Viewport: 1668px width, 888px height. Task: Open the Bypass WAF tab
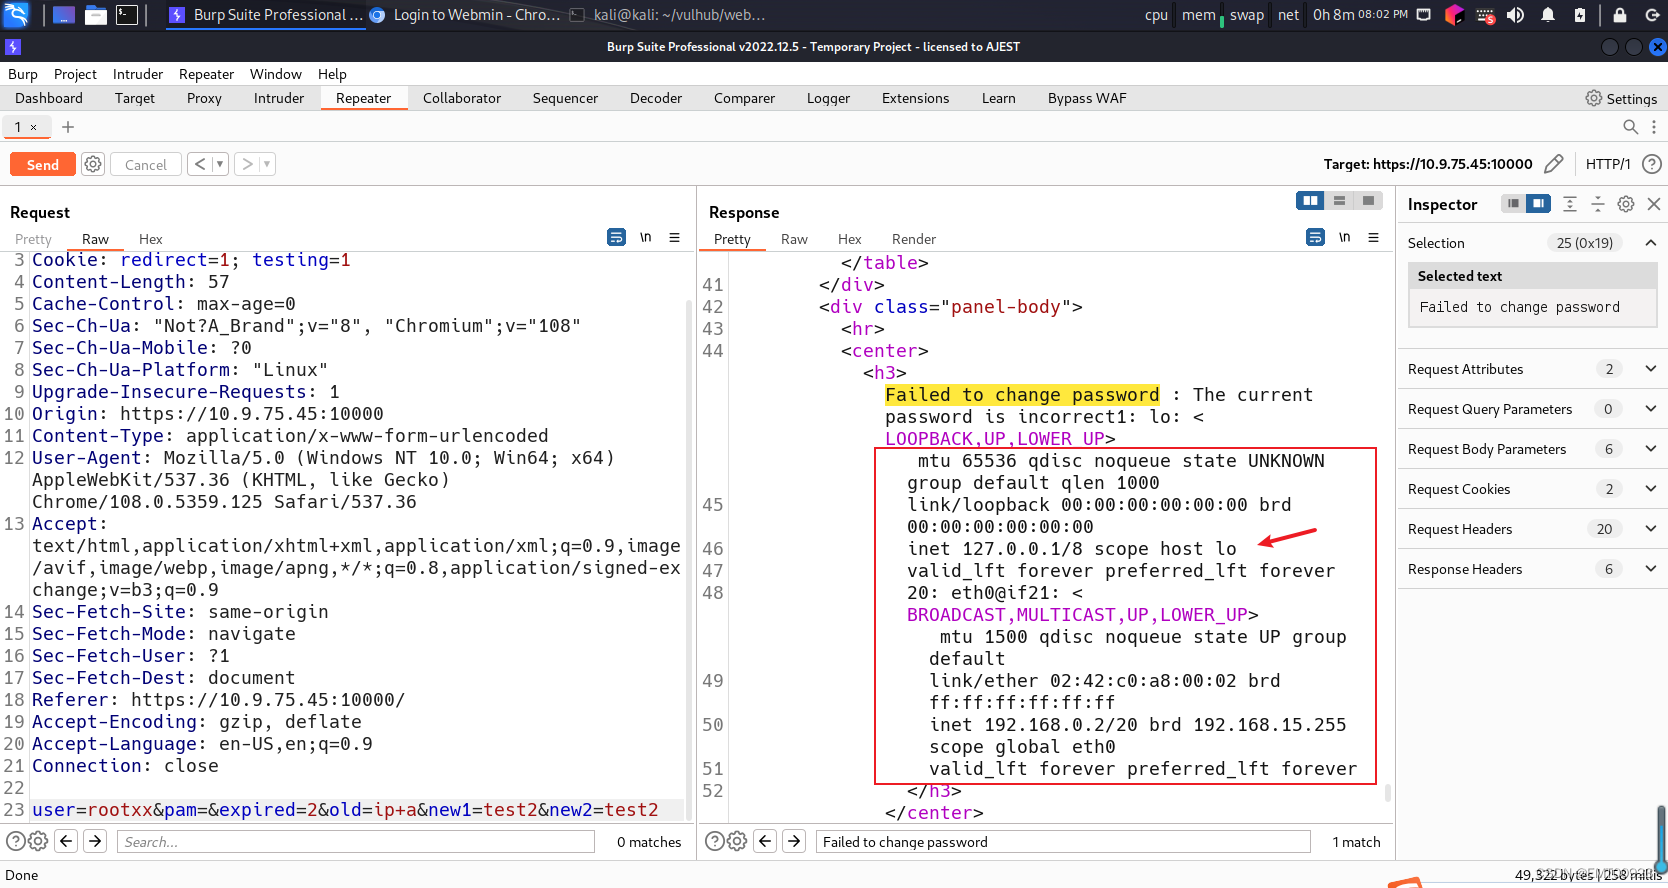pos(1087,98)
